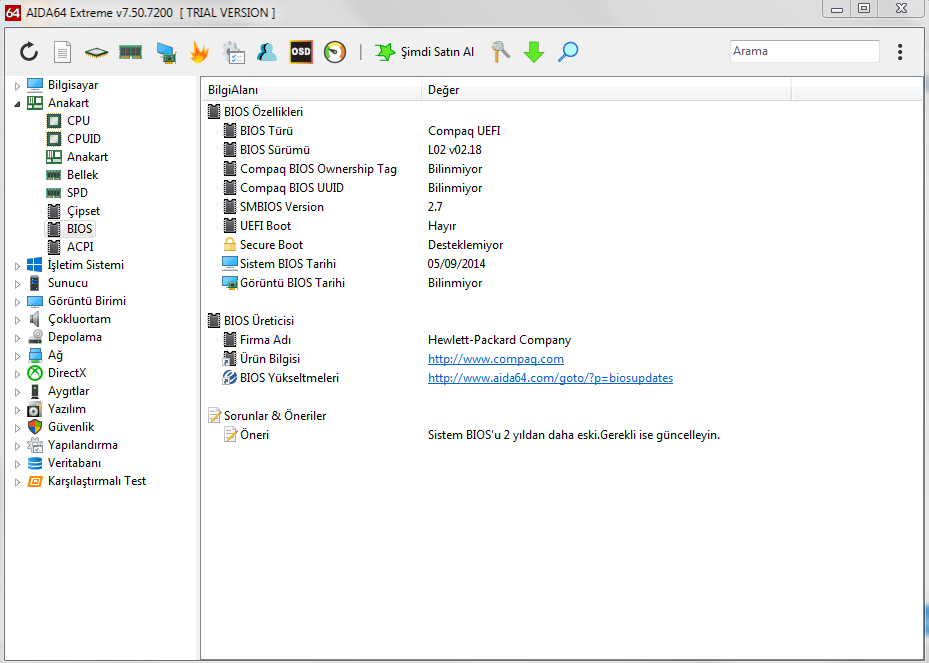
Task: Collapse the Anakart parent tree node
Action: [x=17, y=104]
